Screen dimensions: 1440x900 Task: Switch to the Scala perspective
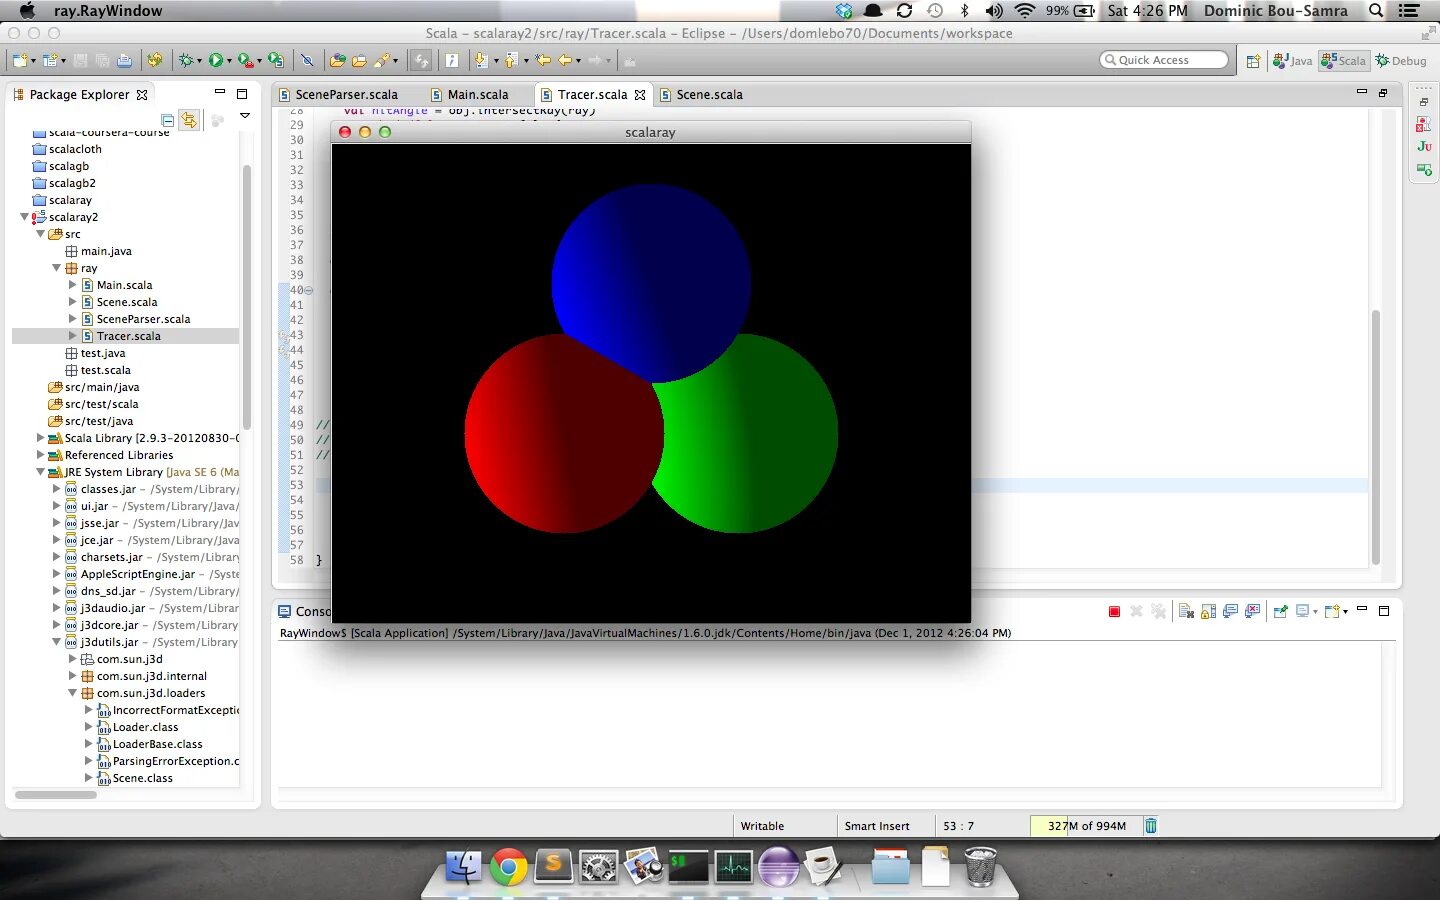(x=1343, y=61)
